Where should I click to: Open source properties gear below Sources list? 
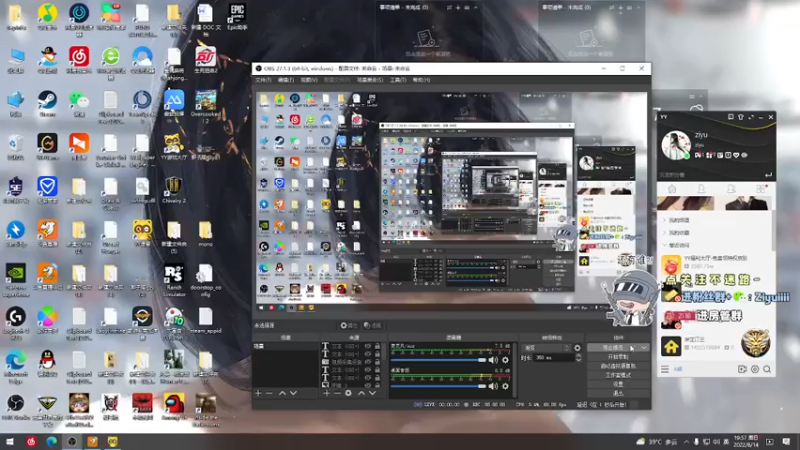[348, 393]
